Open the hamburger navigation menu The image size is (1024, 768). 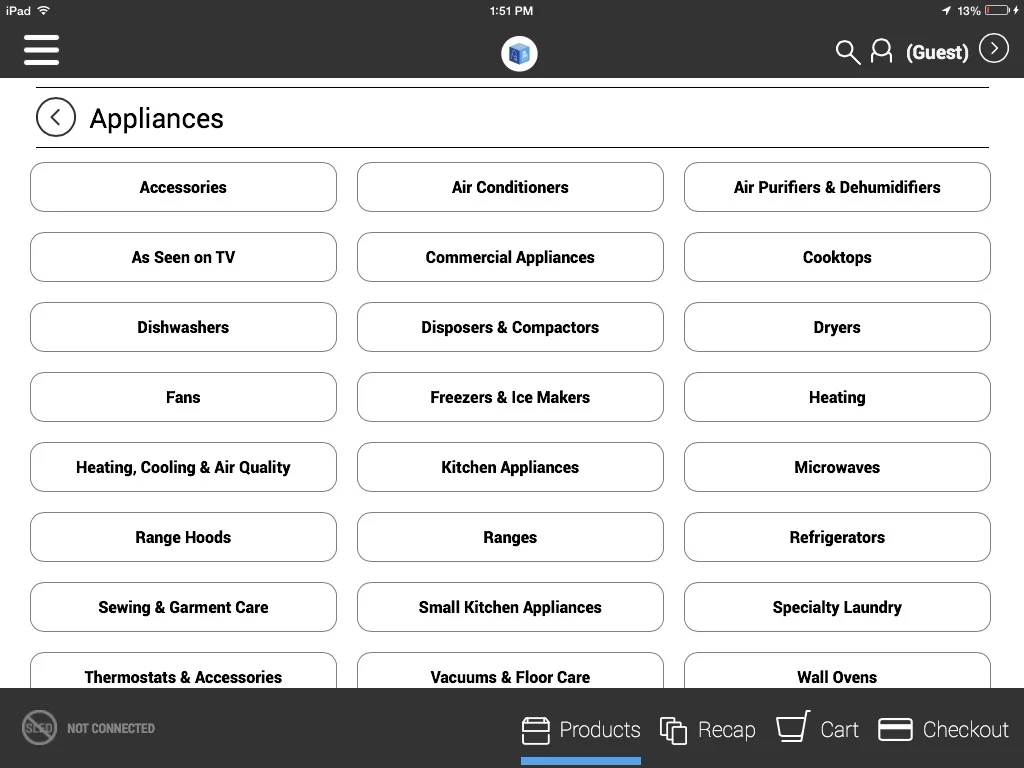tap(41, 50)
